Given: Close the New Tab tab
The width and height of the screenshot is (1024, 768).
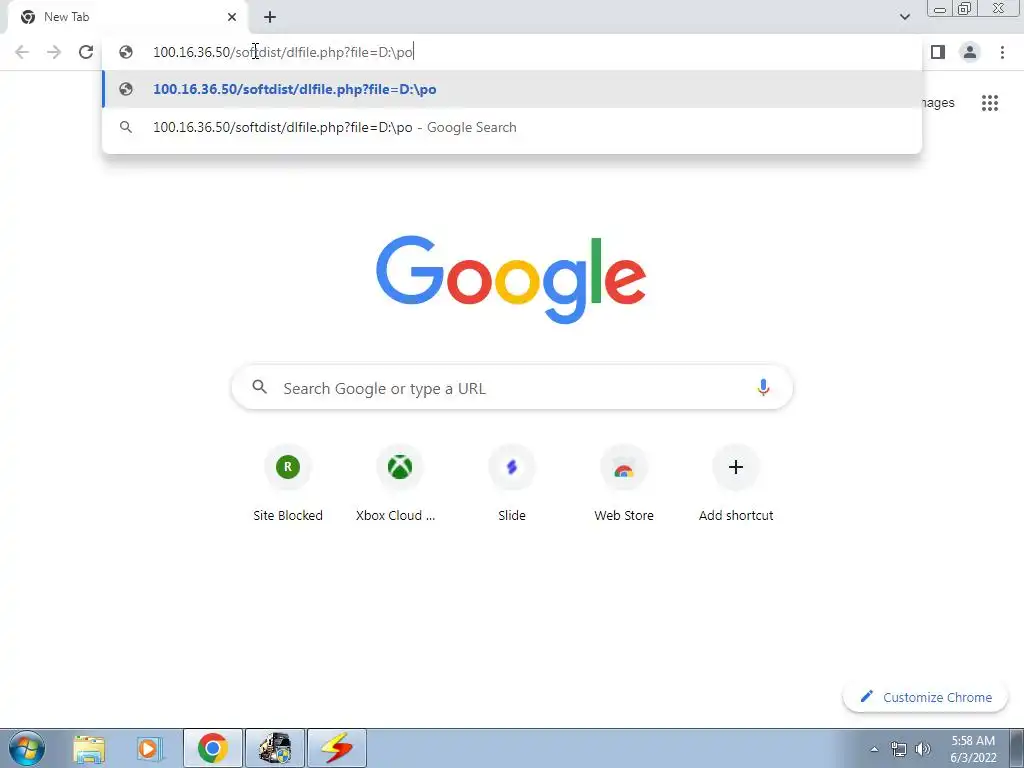Looking at the screenshot, I should point(232,17).
